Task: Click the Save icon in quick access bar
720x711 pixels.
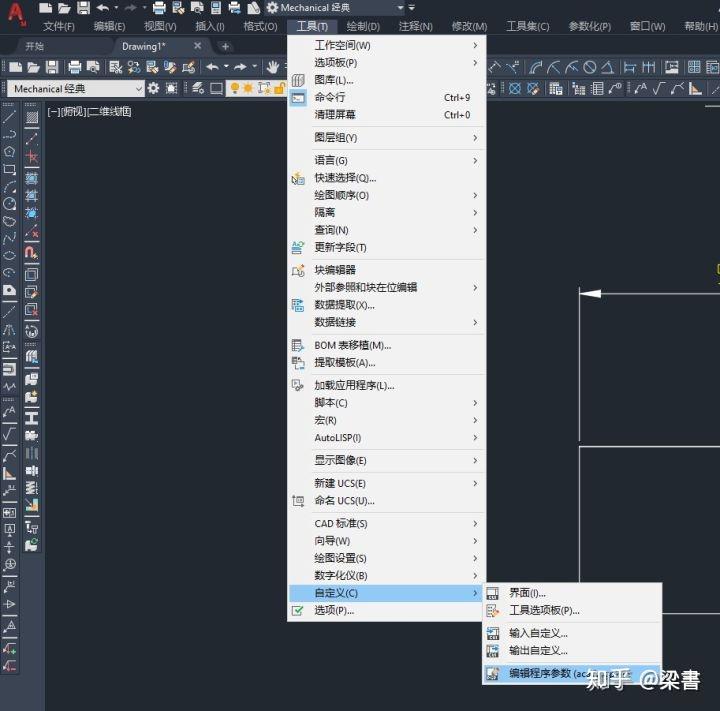Action: [84, 8]
